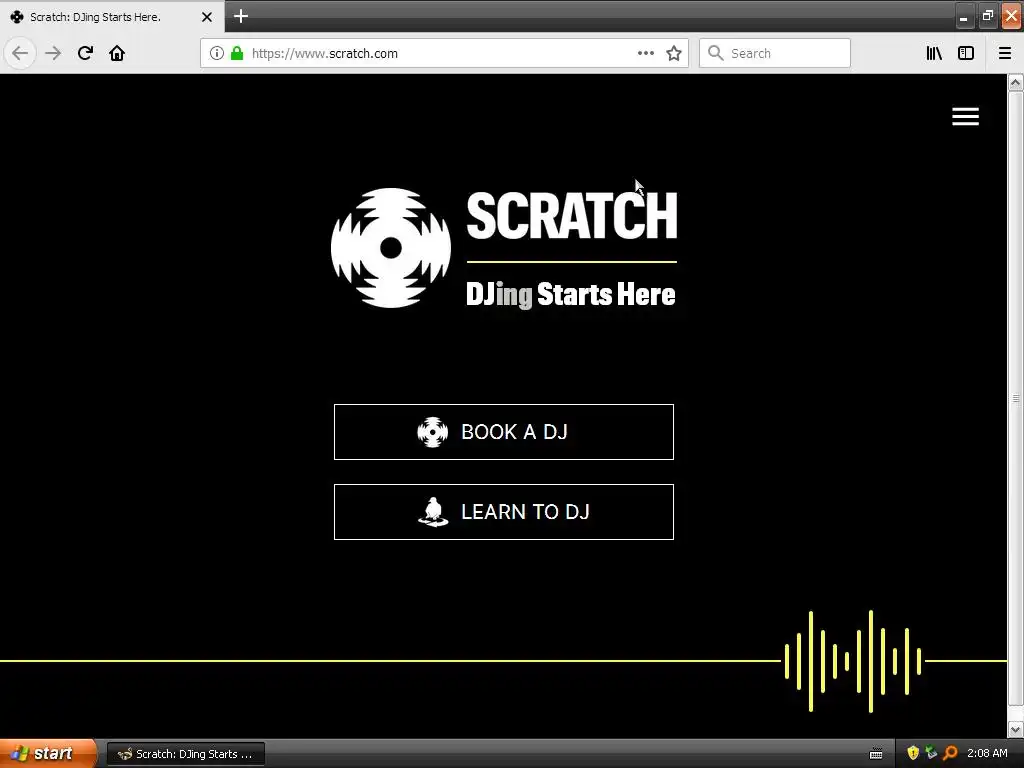This screenshot has width=1024, height=768.
Task: Click the page scrollbar down arrow
Action: click(x=1016, y=729)
